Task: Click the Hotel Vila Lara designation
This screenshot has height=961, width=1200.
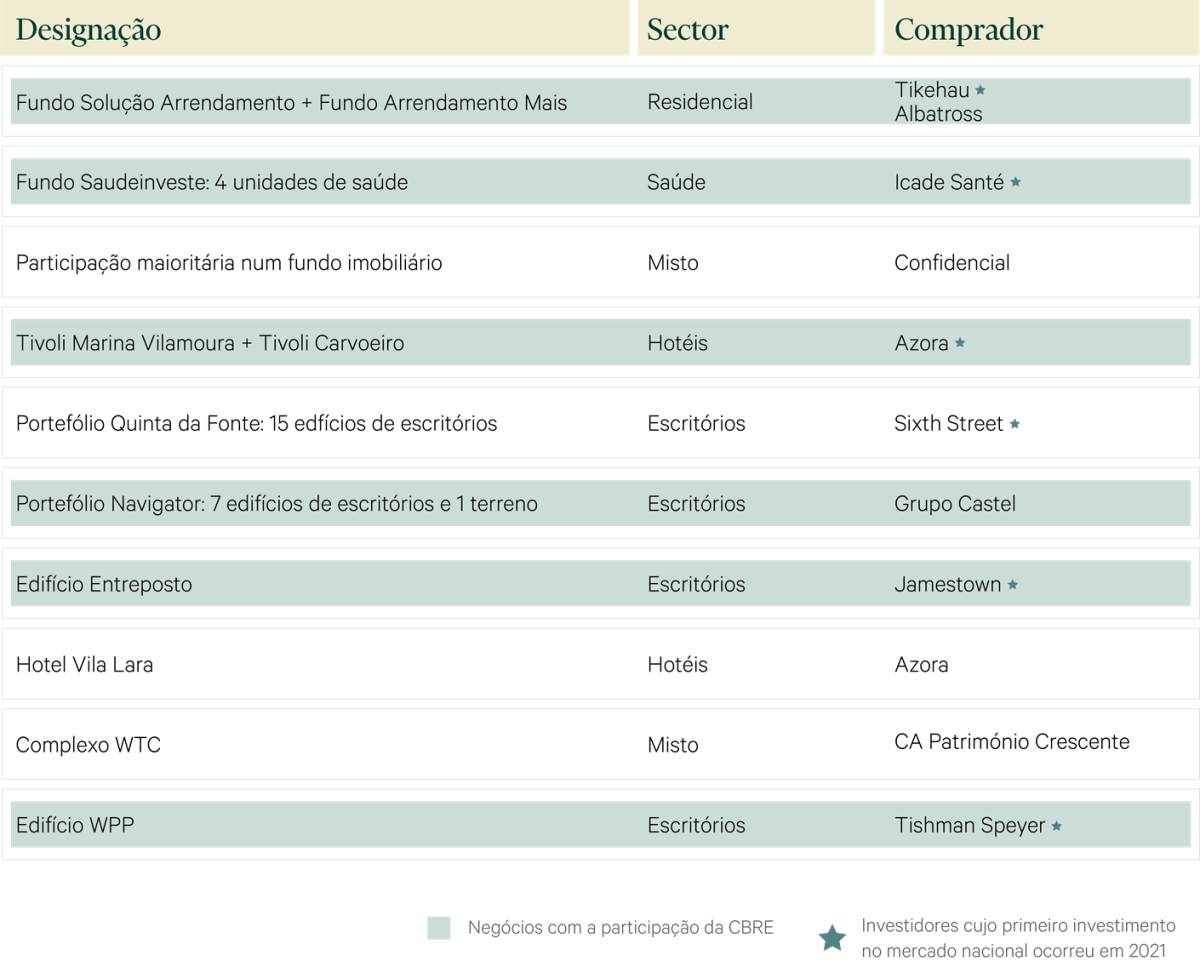Action: pyautogui.click(x=85, y=665)
